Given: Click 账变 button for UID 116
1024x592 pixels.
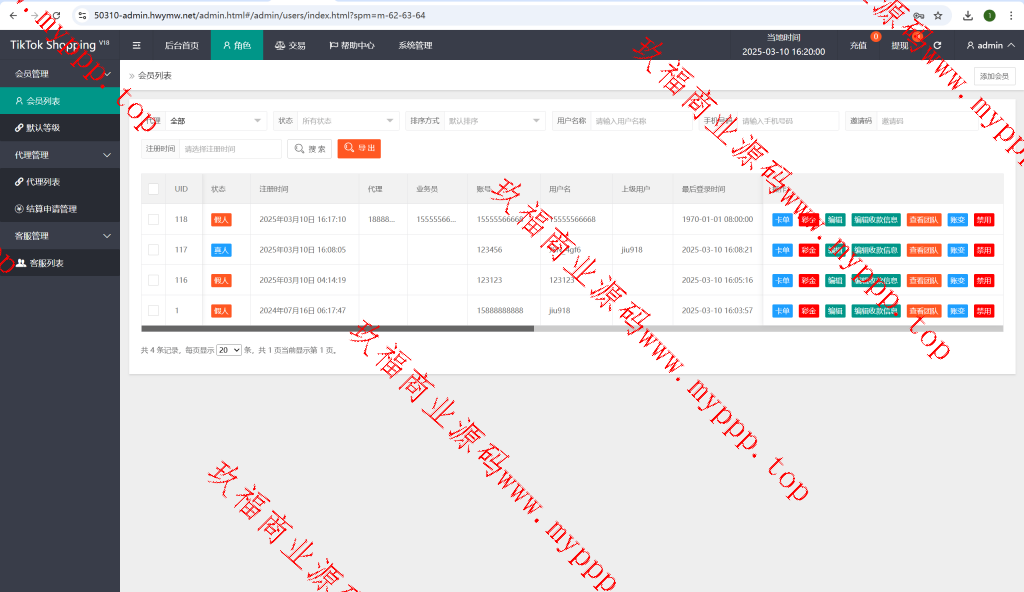Looking at the screenshot, I should [957, 280].
